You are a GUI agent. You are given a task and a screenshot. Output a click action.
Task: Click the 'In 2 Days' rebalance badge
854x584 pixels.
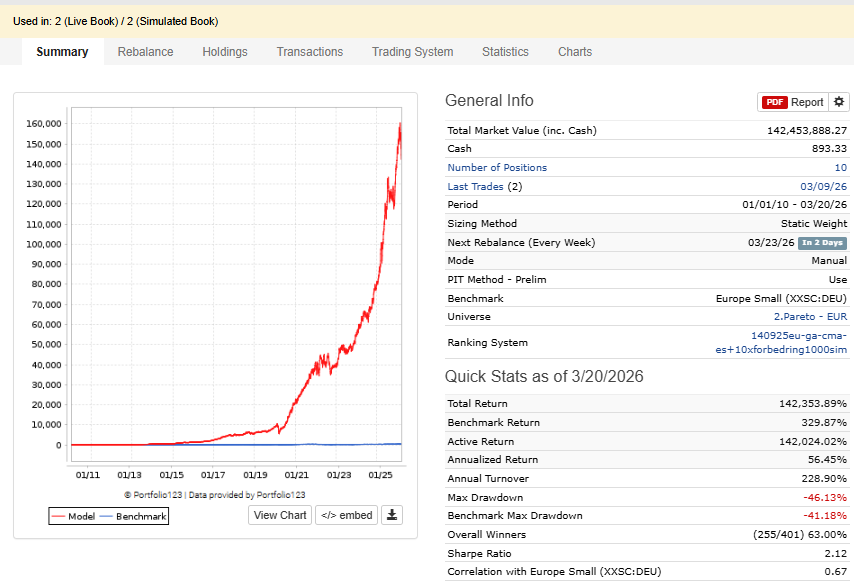(822, 243)
